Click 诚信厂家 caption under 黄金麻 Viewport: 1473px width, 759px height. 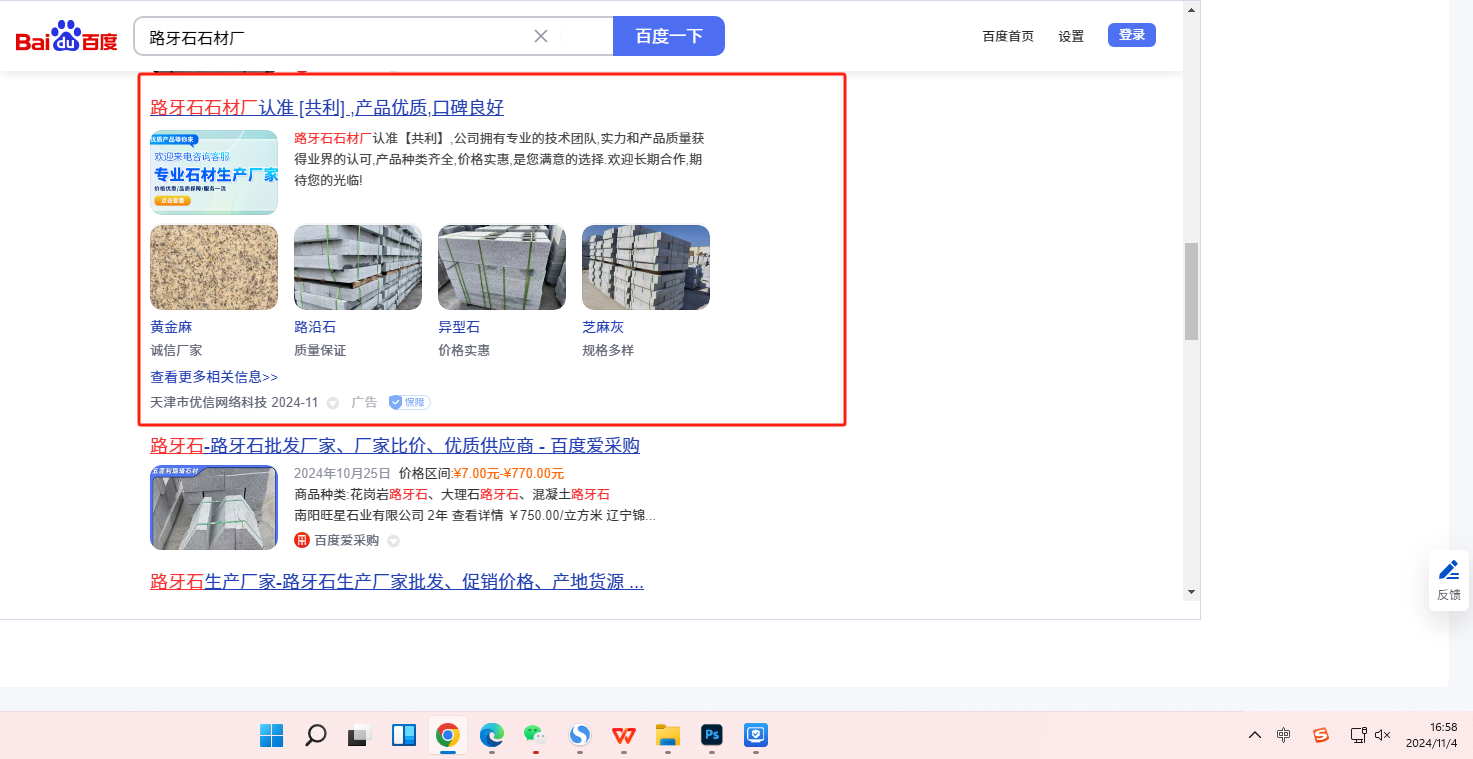(176, 350)
